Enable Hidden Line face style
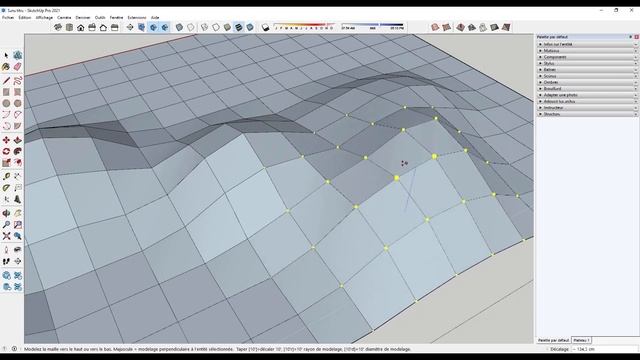 [216, 27]
